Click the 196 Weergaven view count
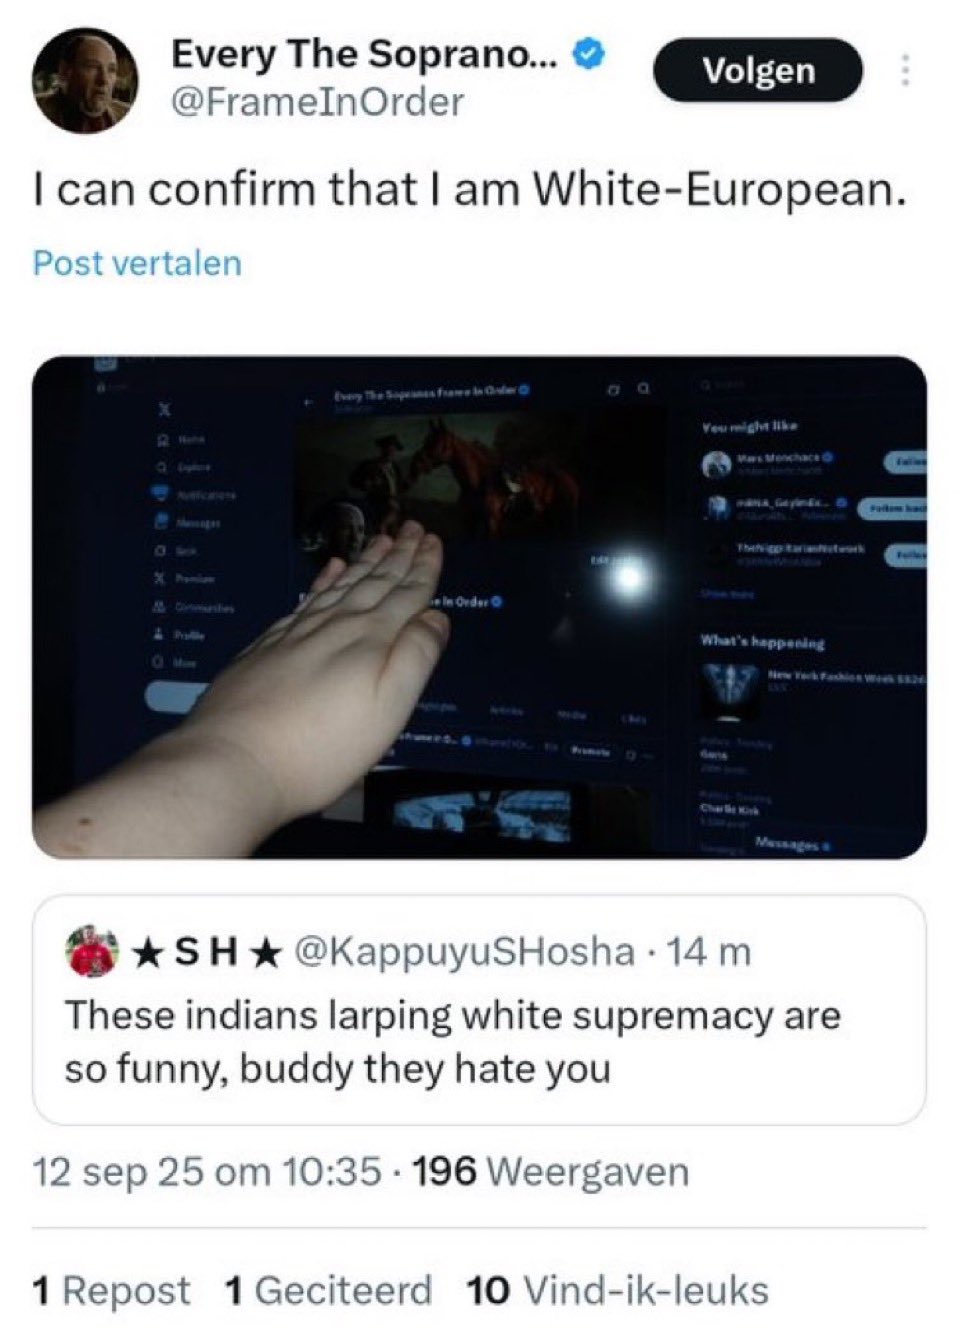 551,1171
